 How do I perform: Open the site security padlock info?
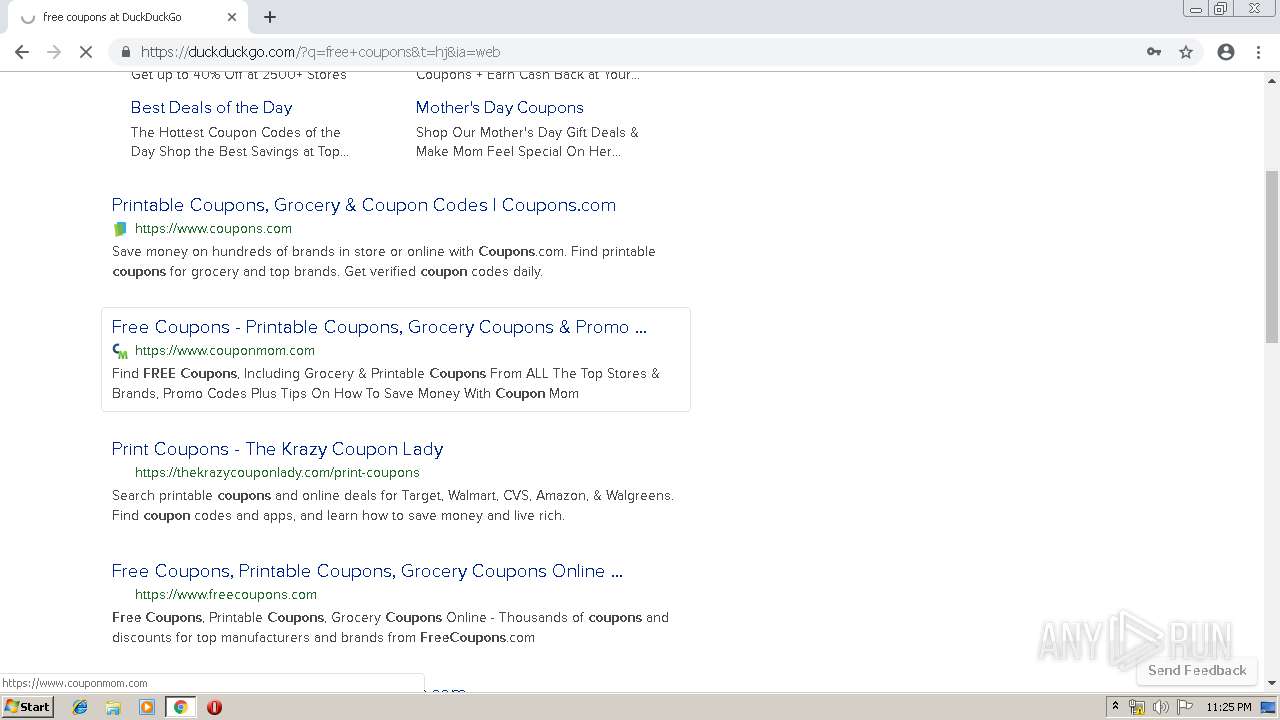[x=125, y=52]
